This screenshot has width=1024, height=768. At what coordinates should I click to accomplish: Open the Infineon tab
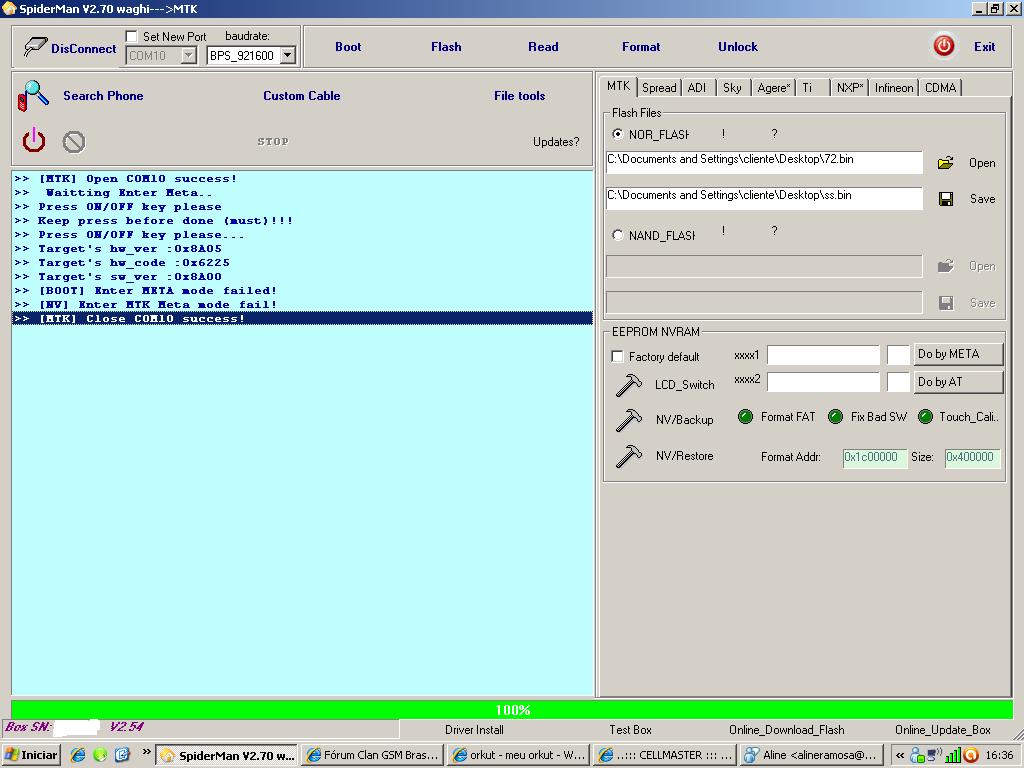893,88
